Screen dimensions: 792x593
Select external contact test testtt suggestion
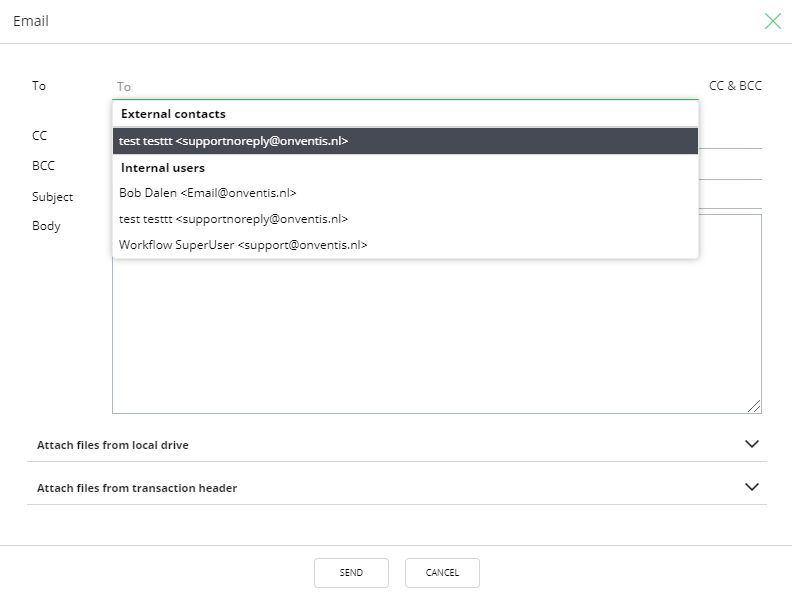point(405,141)
